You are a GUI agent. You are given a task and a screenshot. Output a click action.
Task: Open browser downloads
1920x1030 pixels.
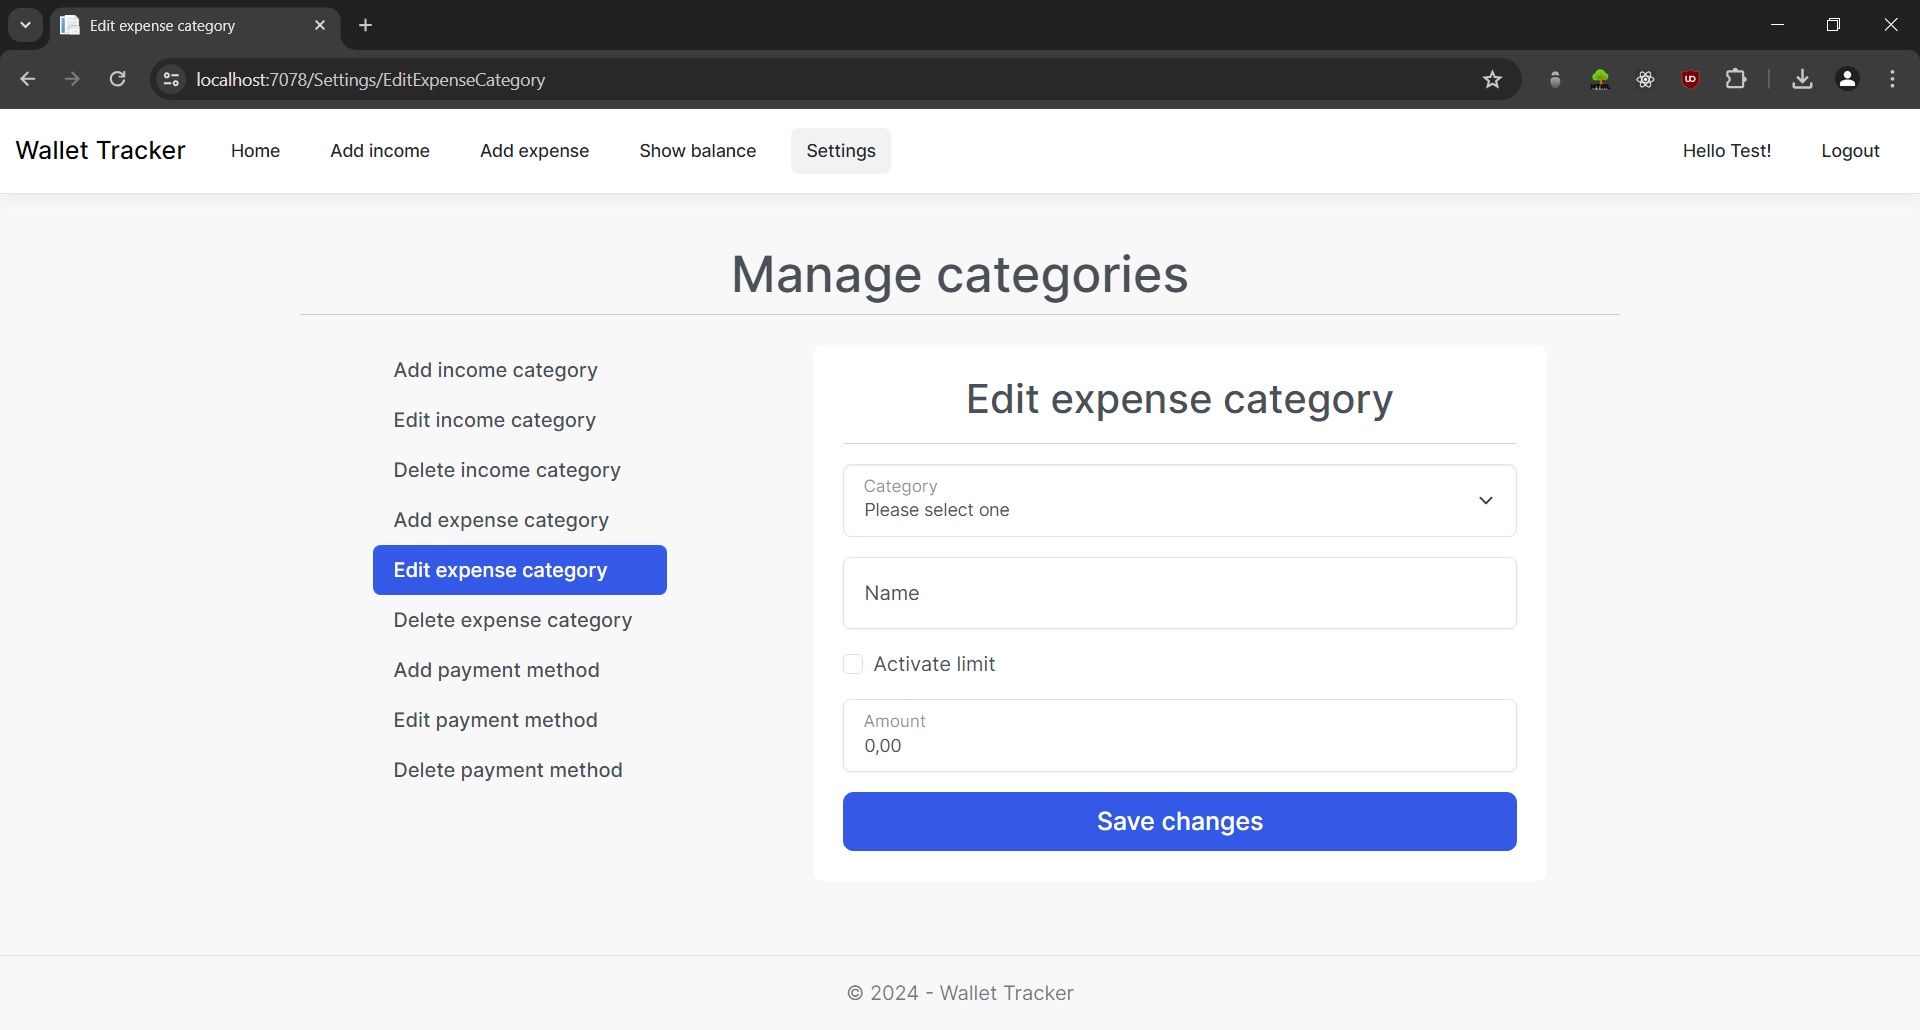1802,79
